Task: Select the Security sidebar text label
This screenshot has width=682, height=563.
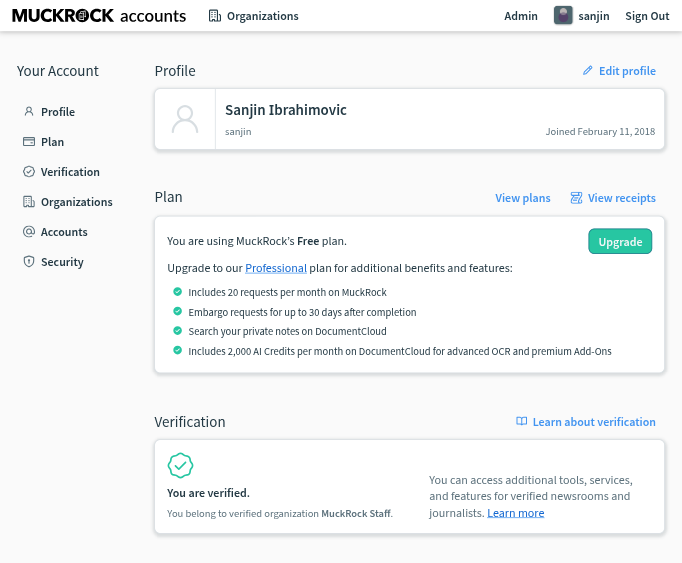Action: (62, 262)
